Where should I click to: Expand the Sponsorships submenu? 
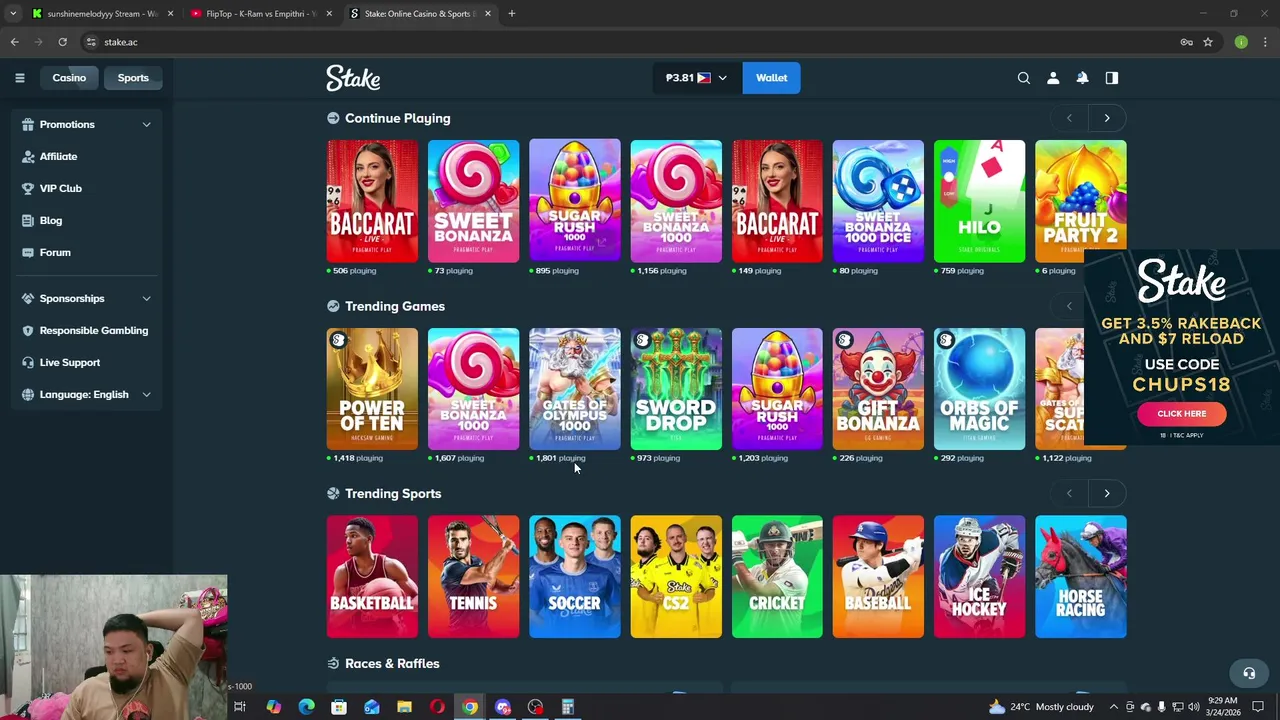pyautogui.click(x=146, y=298)
